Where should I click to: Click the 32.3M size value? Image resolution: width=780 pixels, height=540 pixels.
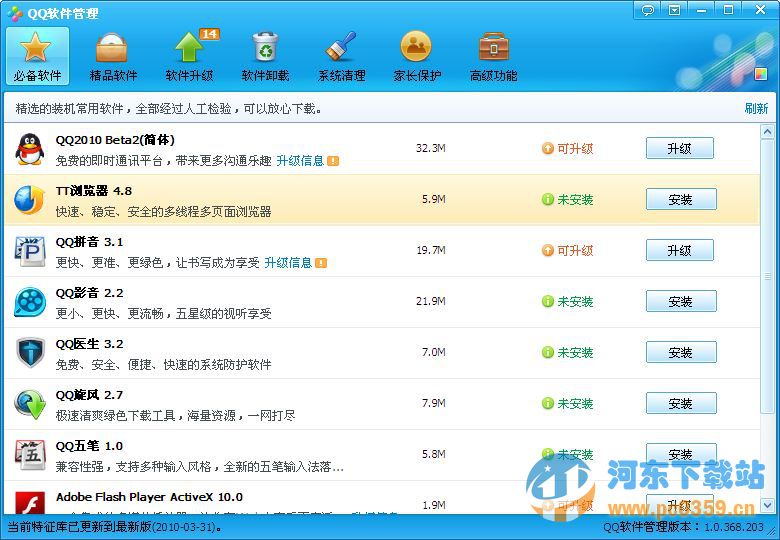coord(431,148)
